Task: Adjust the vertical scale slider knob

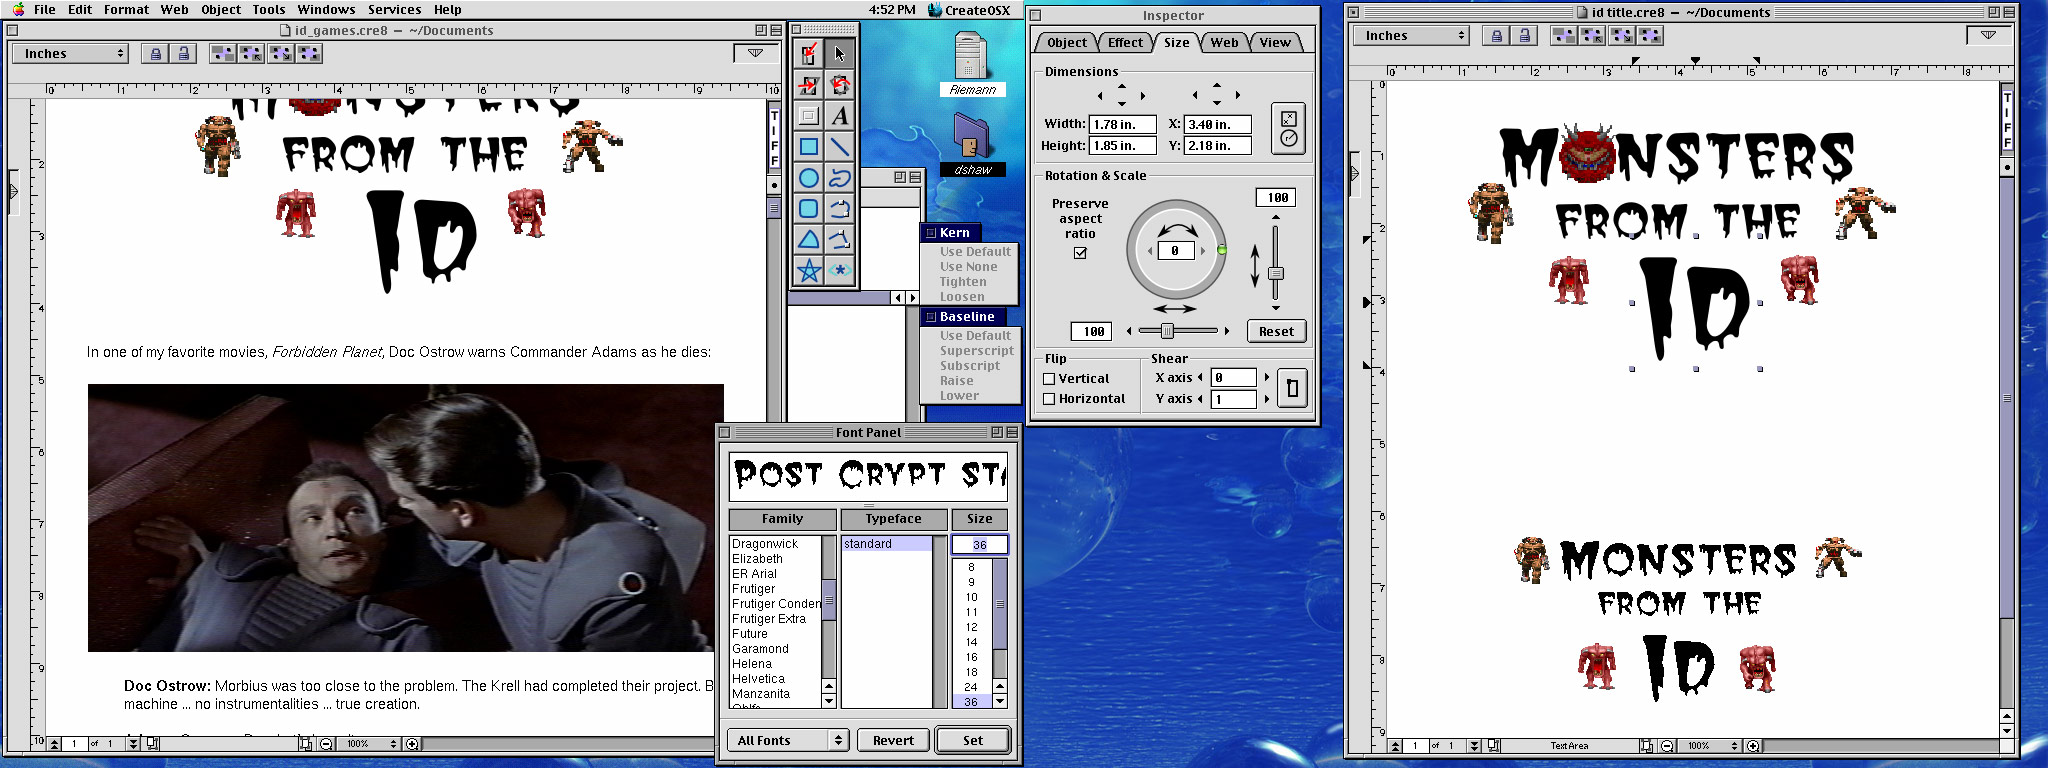Action: coord(1275,273)
